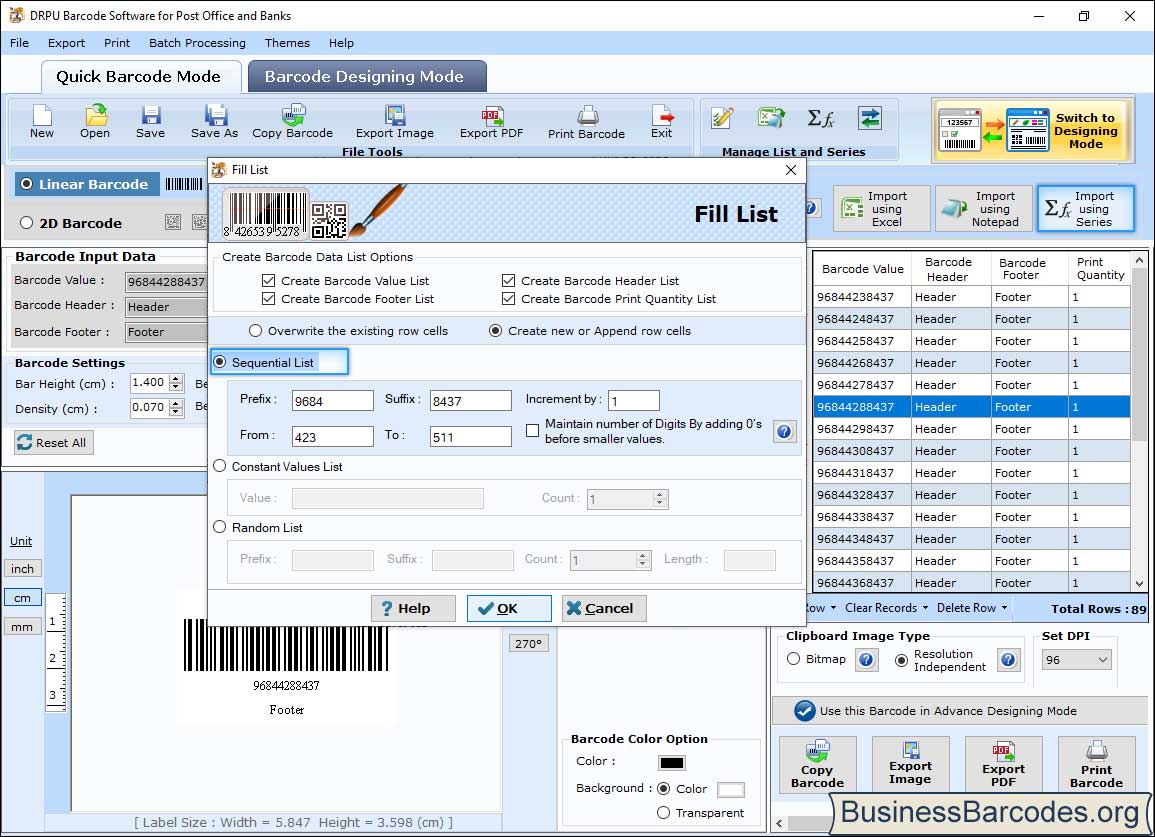
Task: Click the Switch to Designing Mode icon
Action: (x=1031, y=131)
